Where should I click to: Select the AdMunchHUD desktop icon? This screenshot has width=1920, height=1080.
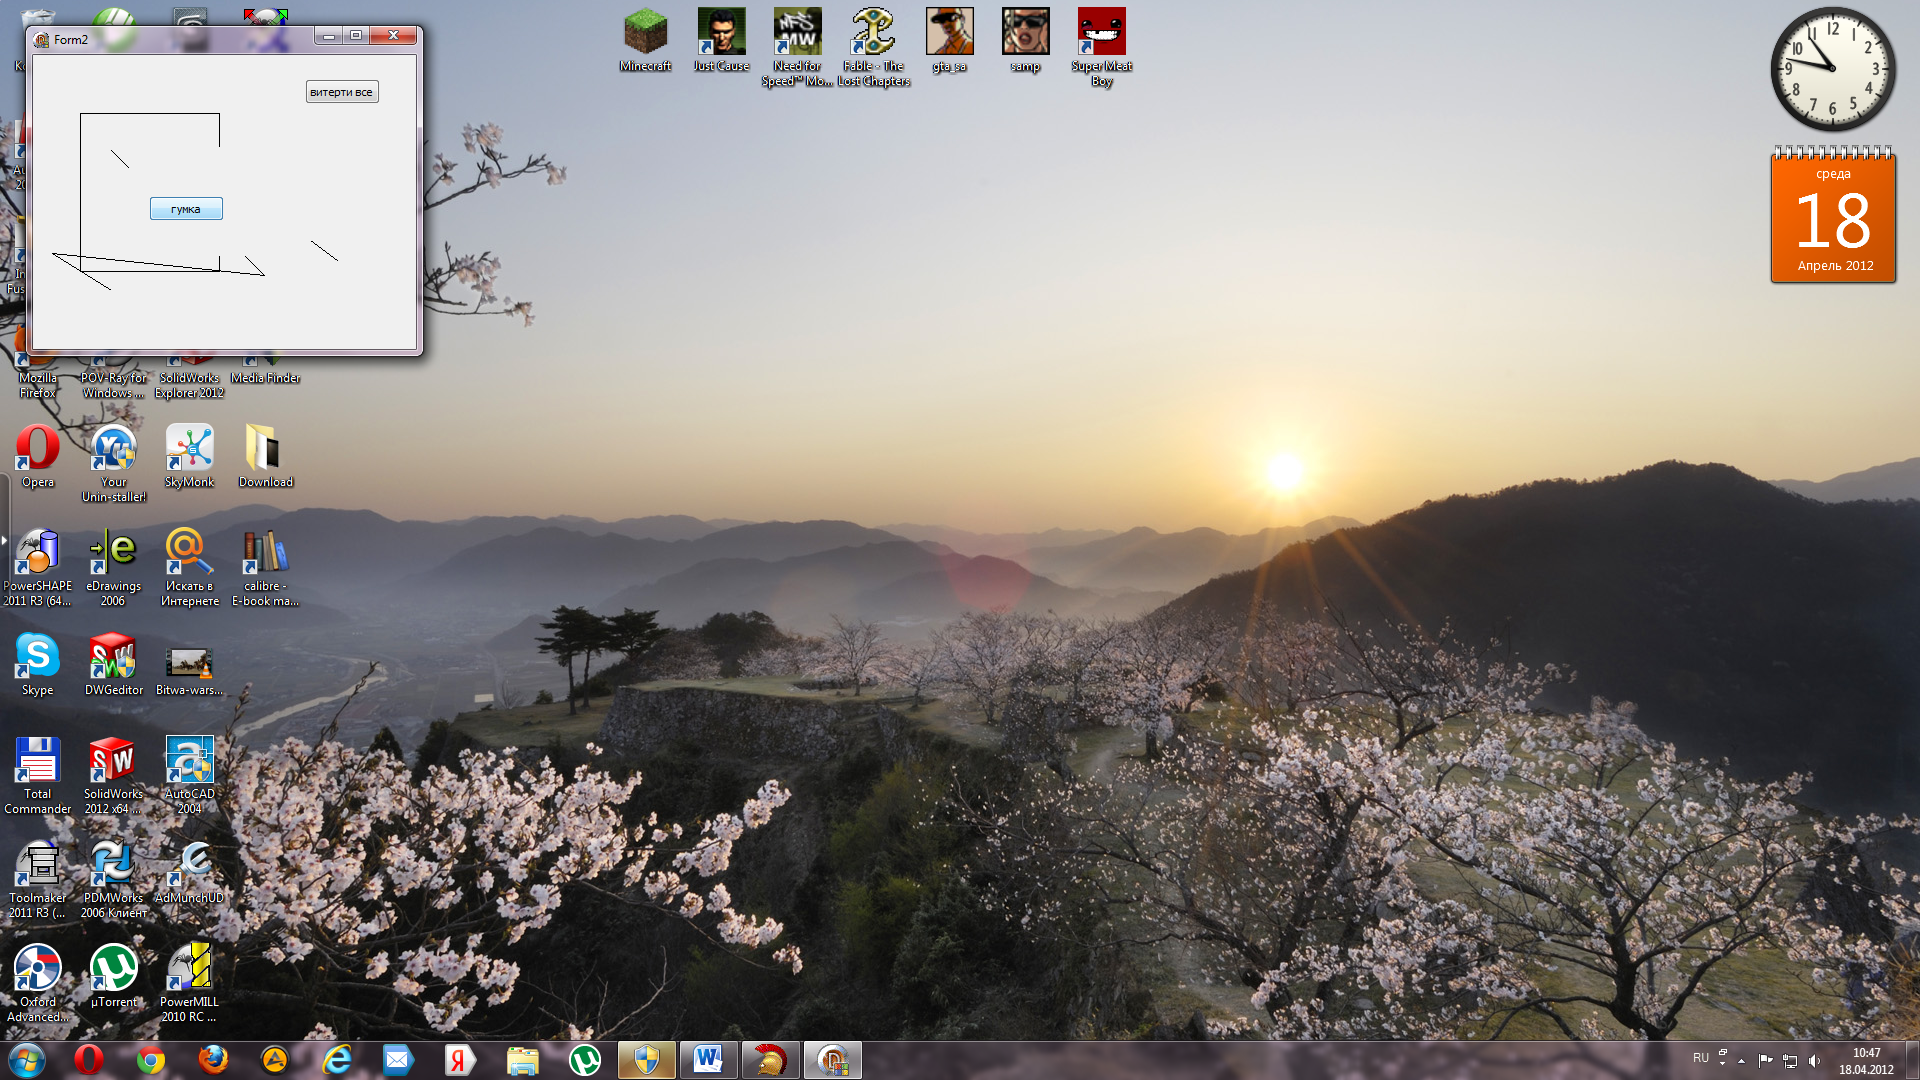pos(189,872)
